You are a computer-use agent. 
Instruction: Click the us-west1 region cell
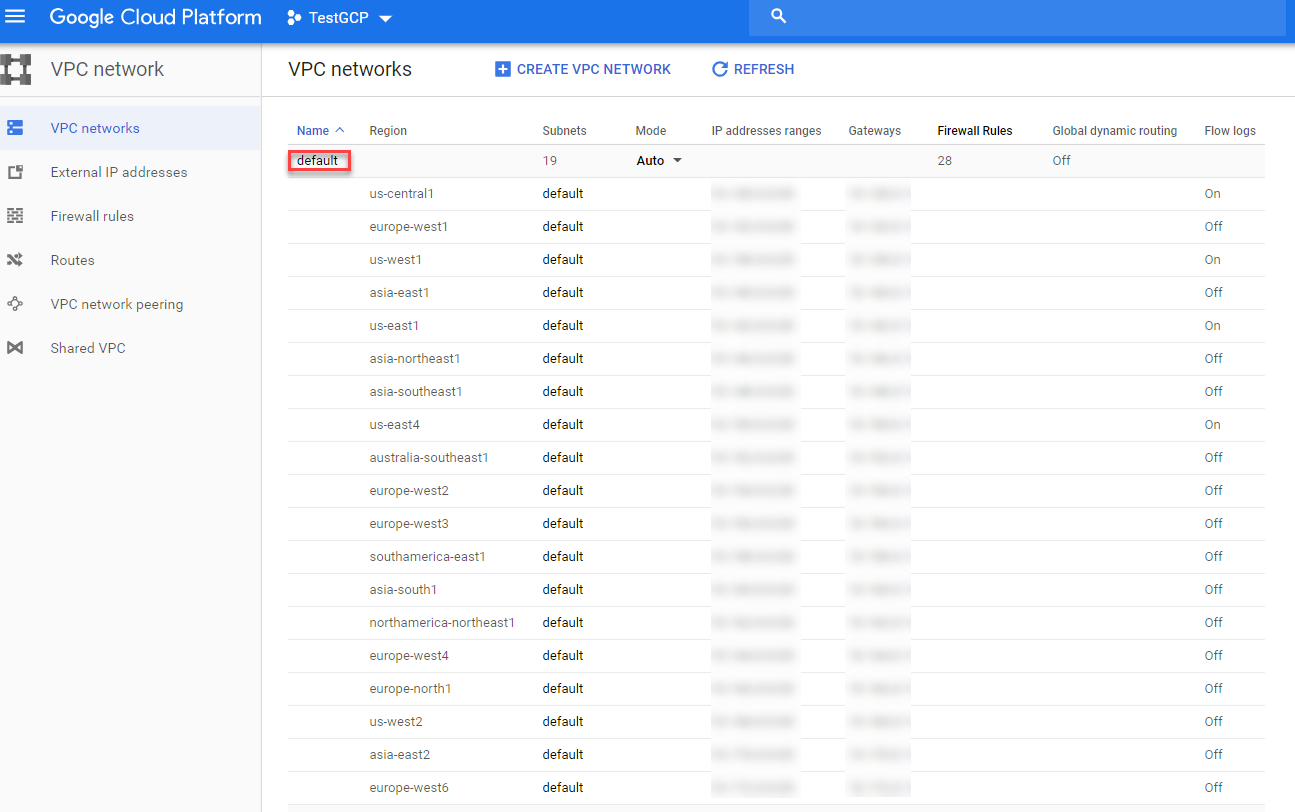point(396,259)
